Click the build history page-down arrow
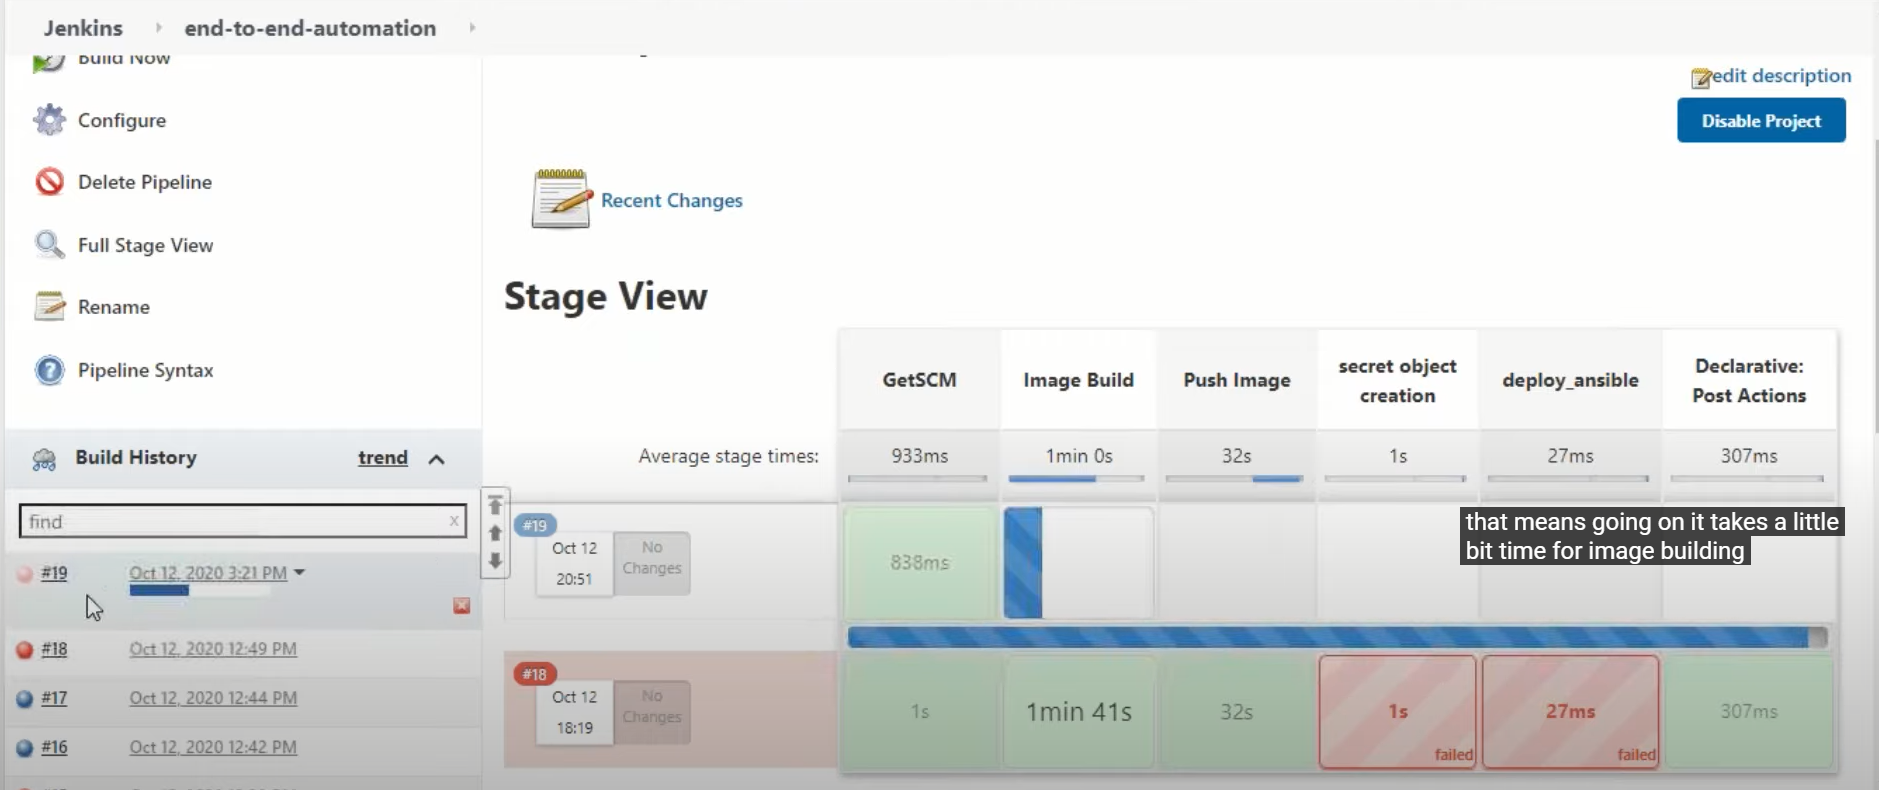The height and width of the screenshot is (790, 1879). 495,561
